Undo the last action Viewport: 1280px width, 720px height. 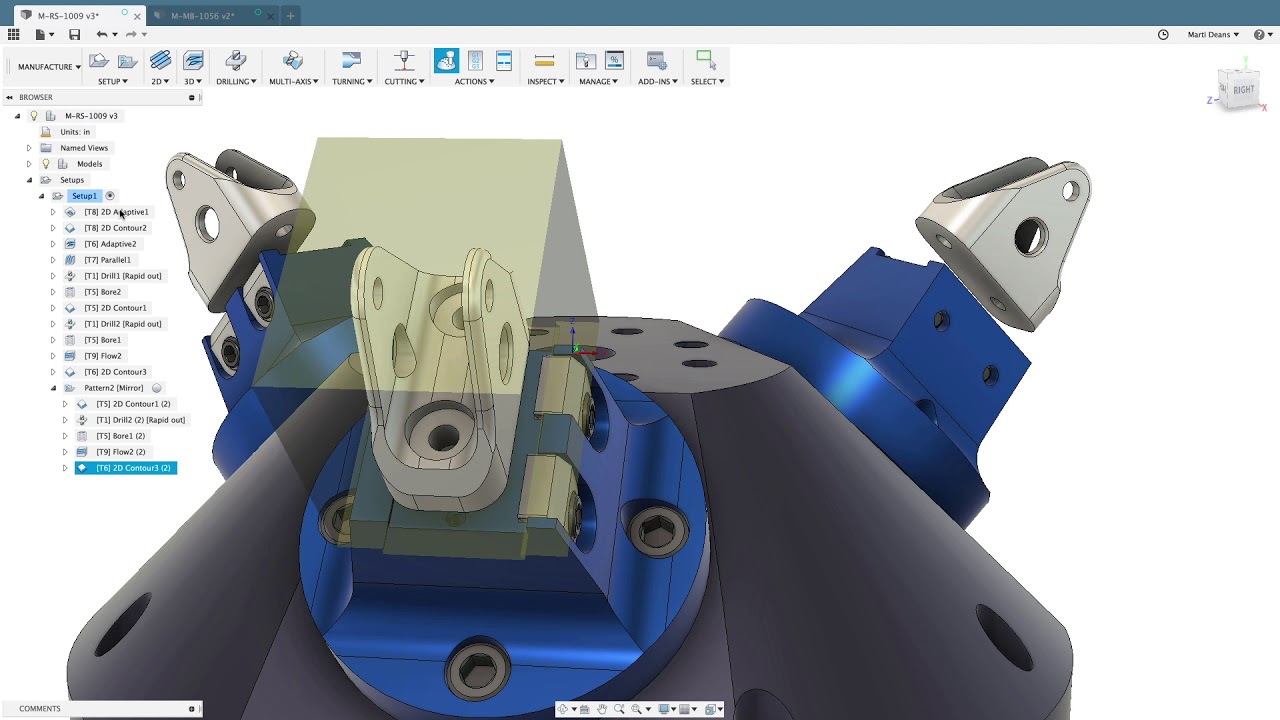pyautogui.click(x=101, y=34)
